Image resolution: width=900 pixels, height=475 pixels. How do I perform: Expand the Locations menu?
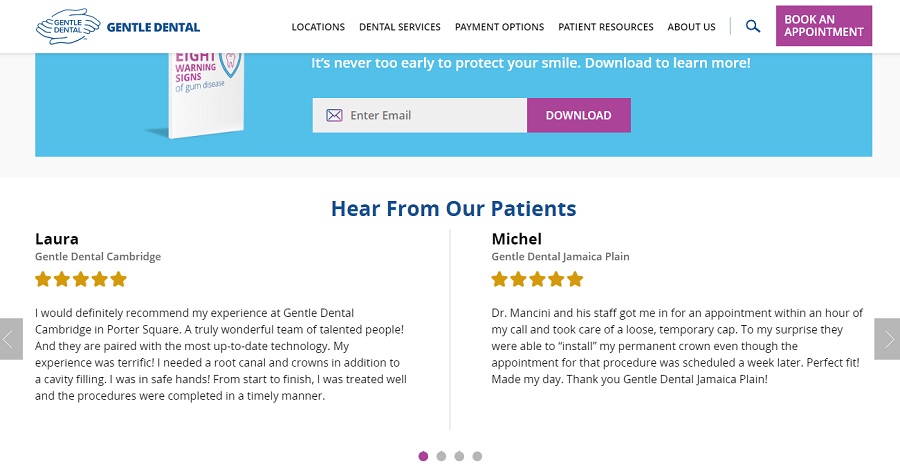point(318,27)
